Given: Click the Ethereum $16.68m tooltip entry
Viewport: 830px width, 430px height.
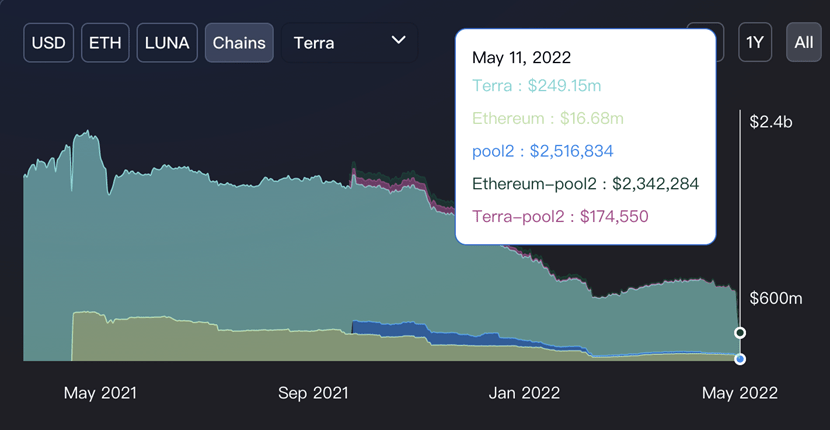Looking at the screenshot, I should tap(547, 118).
